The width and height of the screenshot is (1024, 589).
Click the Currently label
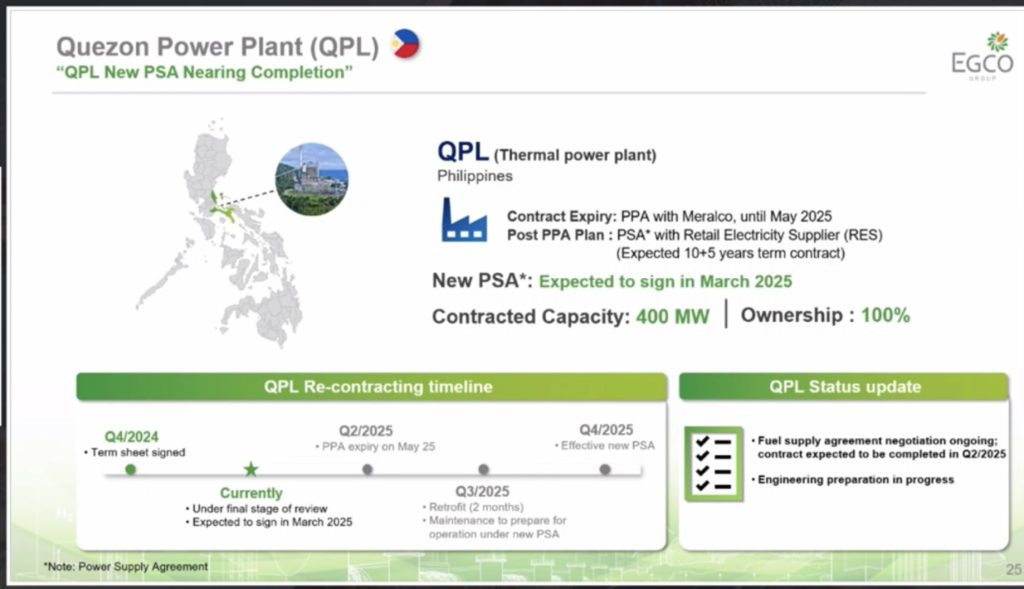tap(251, 493)
